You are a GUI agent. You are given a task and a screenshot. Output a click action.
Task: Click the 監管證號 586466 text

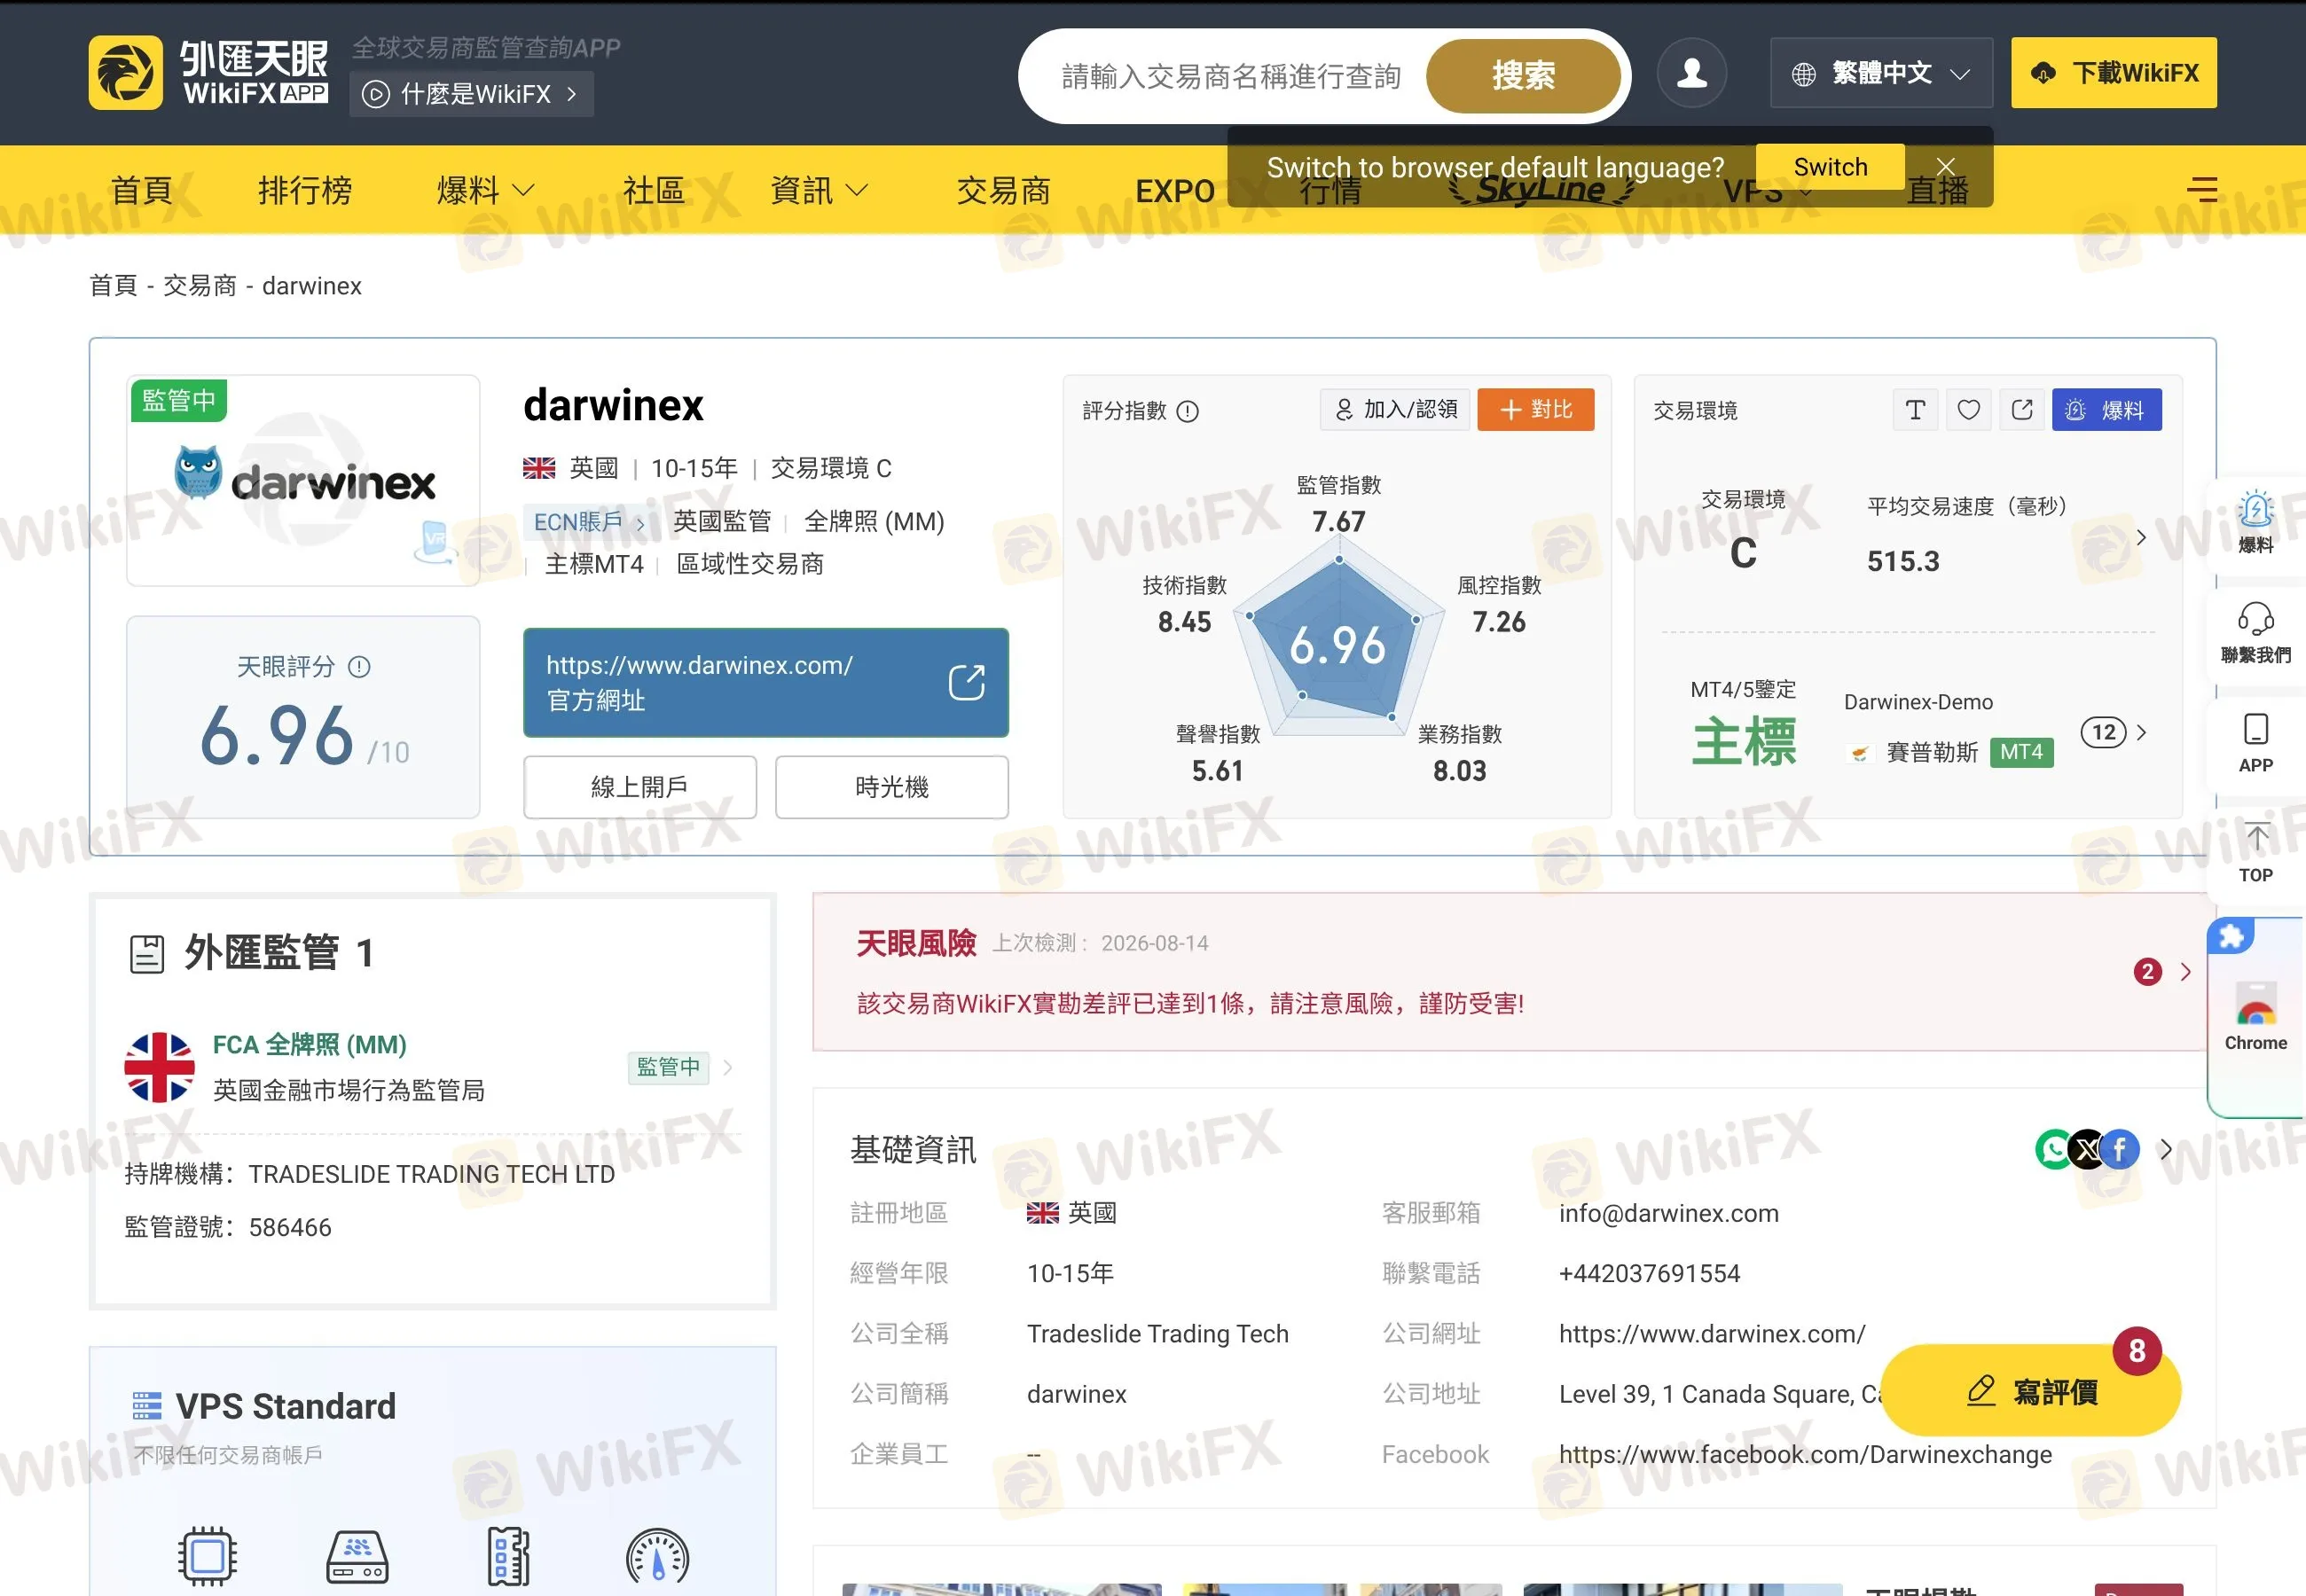click(x=228, y=1227)
